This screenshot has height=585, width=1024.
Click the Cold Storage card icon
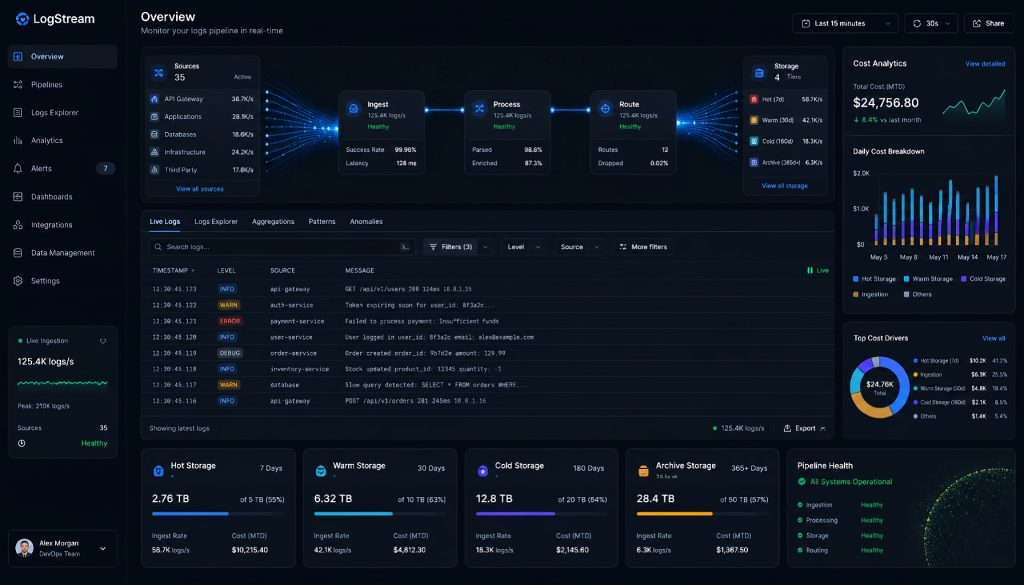pyautogui.click(x=483, y=471)
